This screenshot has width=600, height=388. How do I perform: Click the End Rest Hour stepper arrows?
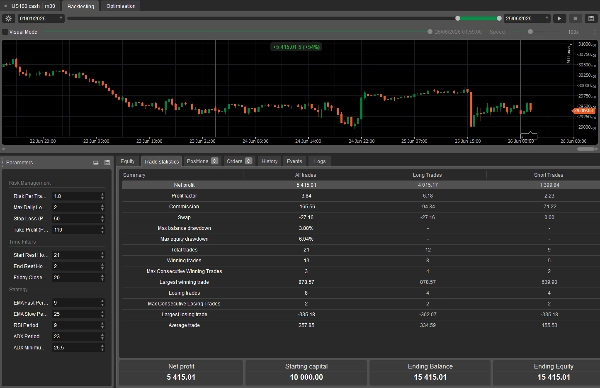pos(102,266)
